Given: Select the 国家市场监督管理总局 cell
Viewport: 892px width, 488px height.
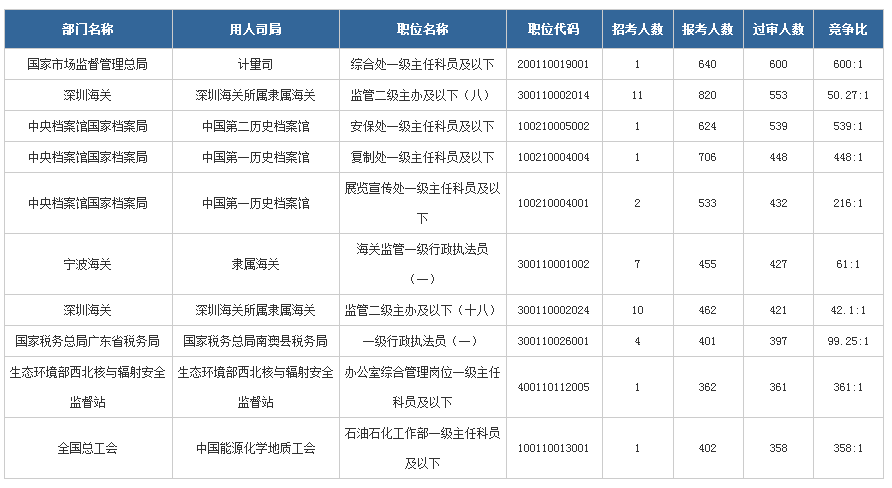Looking at the screenshot, I should (88, 64).
